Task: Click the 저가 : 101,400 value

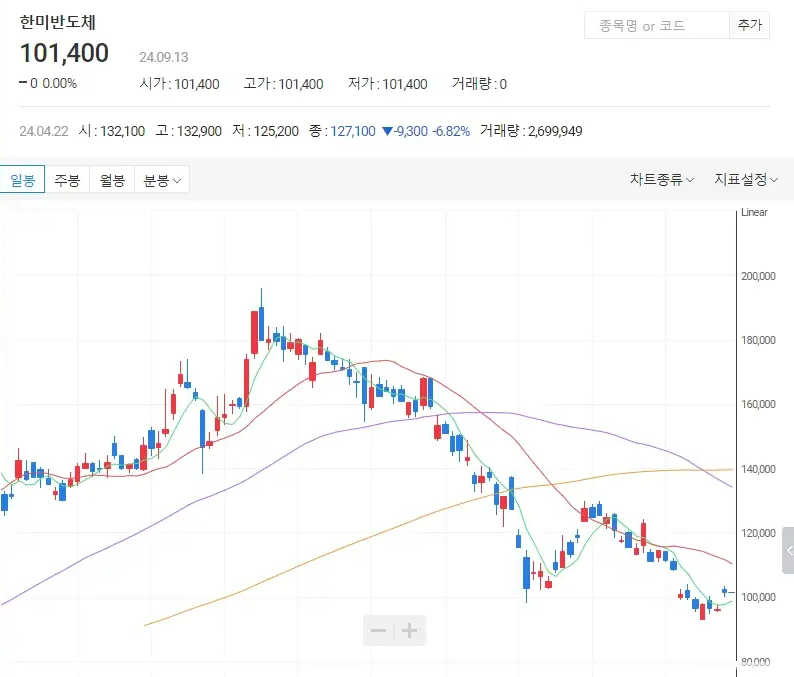Action: (388, 84)
